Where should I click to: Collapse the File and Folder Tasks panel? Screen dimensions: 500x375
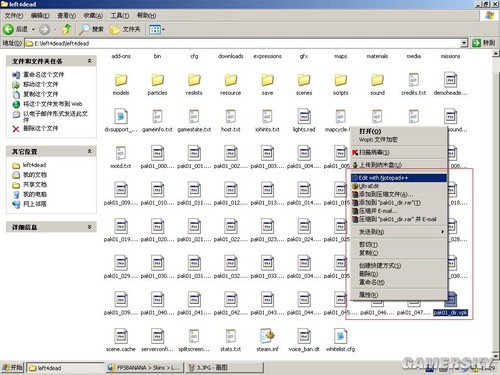[89, 61]
